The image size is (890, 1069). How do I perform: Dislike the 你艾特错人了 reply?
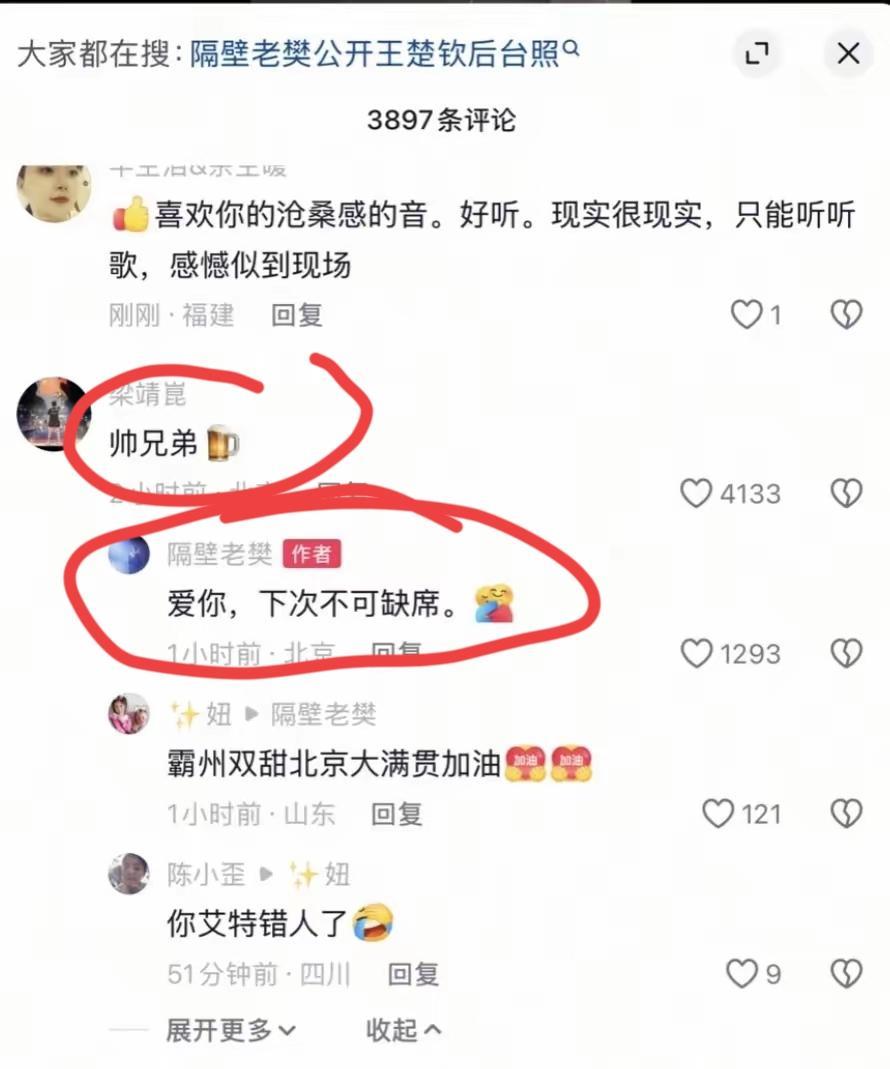click(846, 974)
